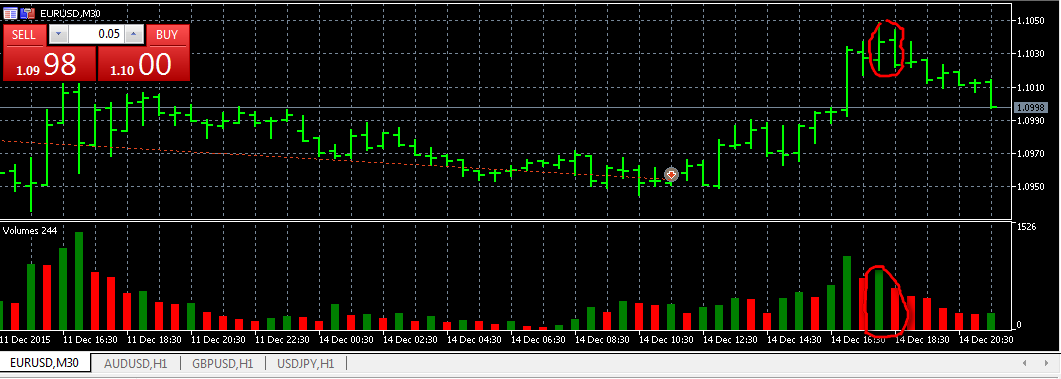This screenshot has height=379, width=1061.
Task: Click the red circled volume bars
Action: pyautogui.click(x=888, y=300)
